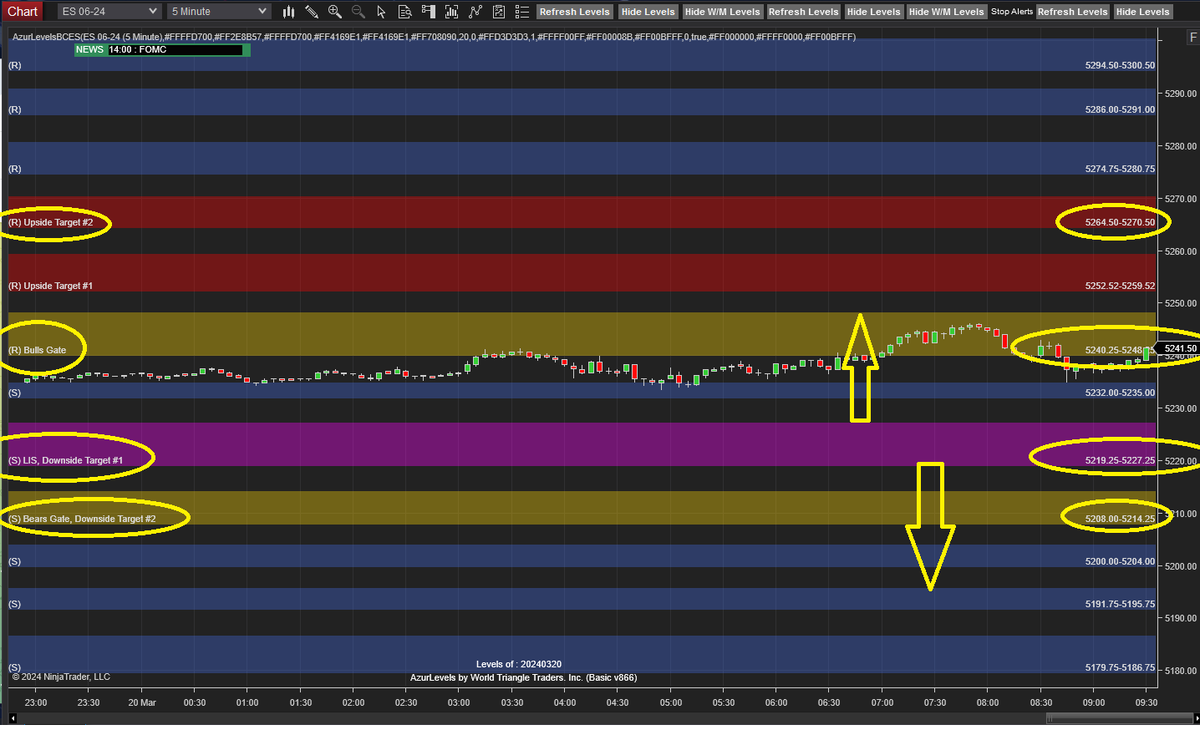Image resolution: width=1200 pixels, height=730 pixels.
Task: Click the 5264.50-5270.50 level value
Action: tap(1120, 223)
